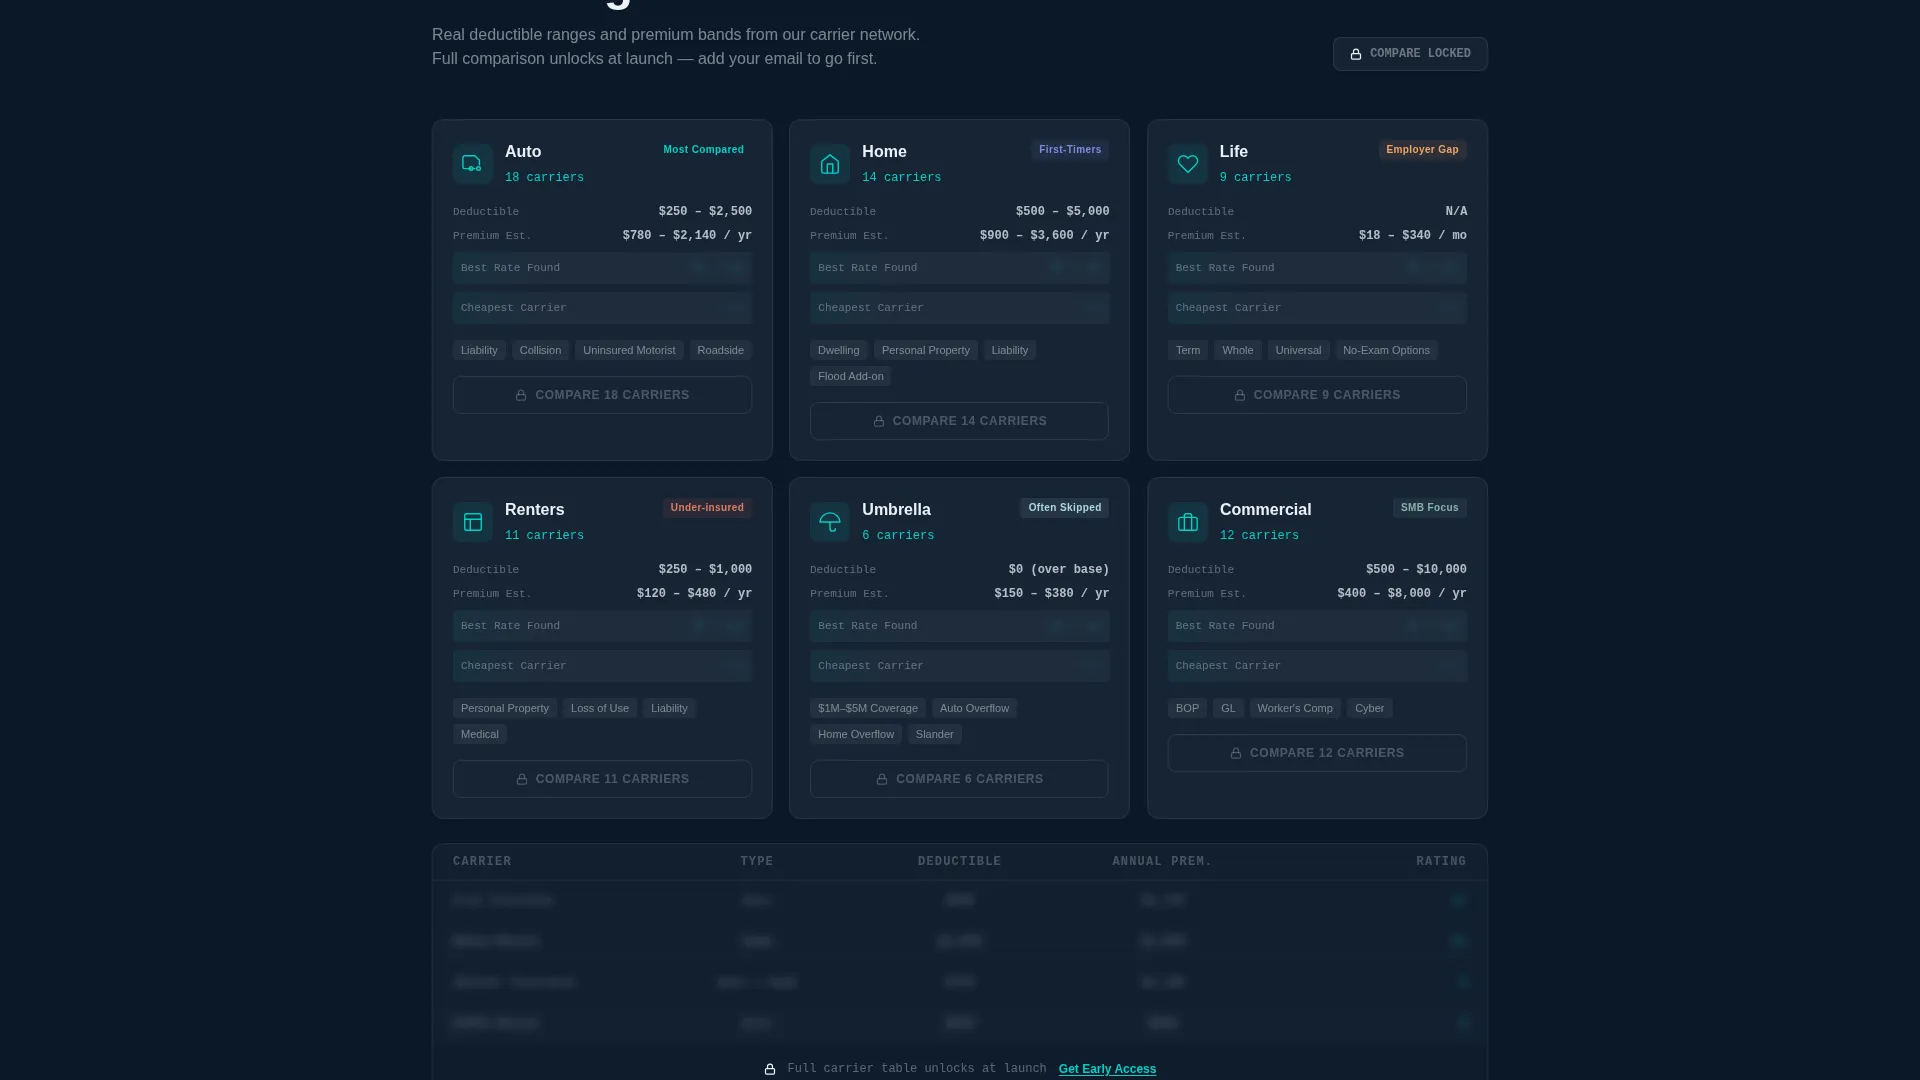Click the Rating column header
Image resolution: width=1920 pixels, height=1080 pixels.
[1441, 862]
